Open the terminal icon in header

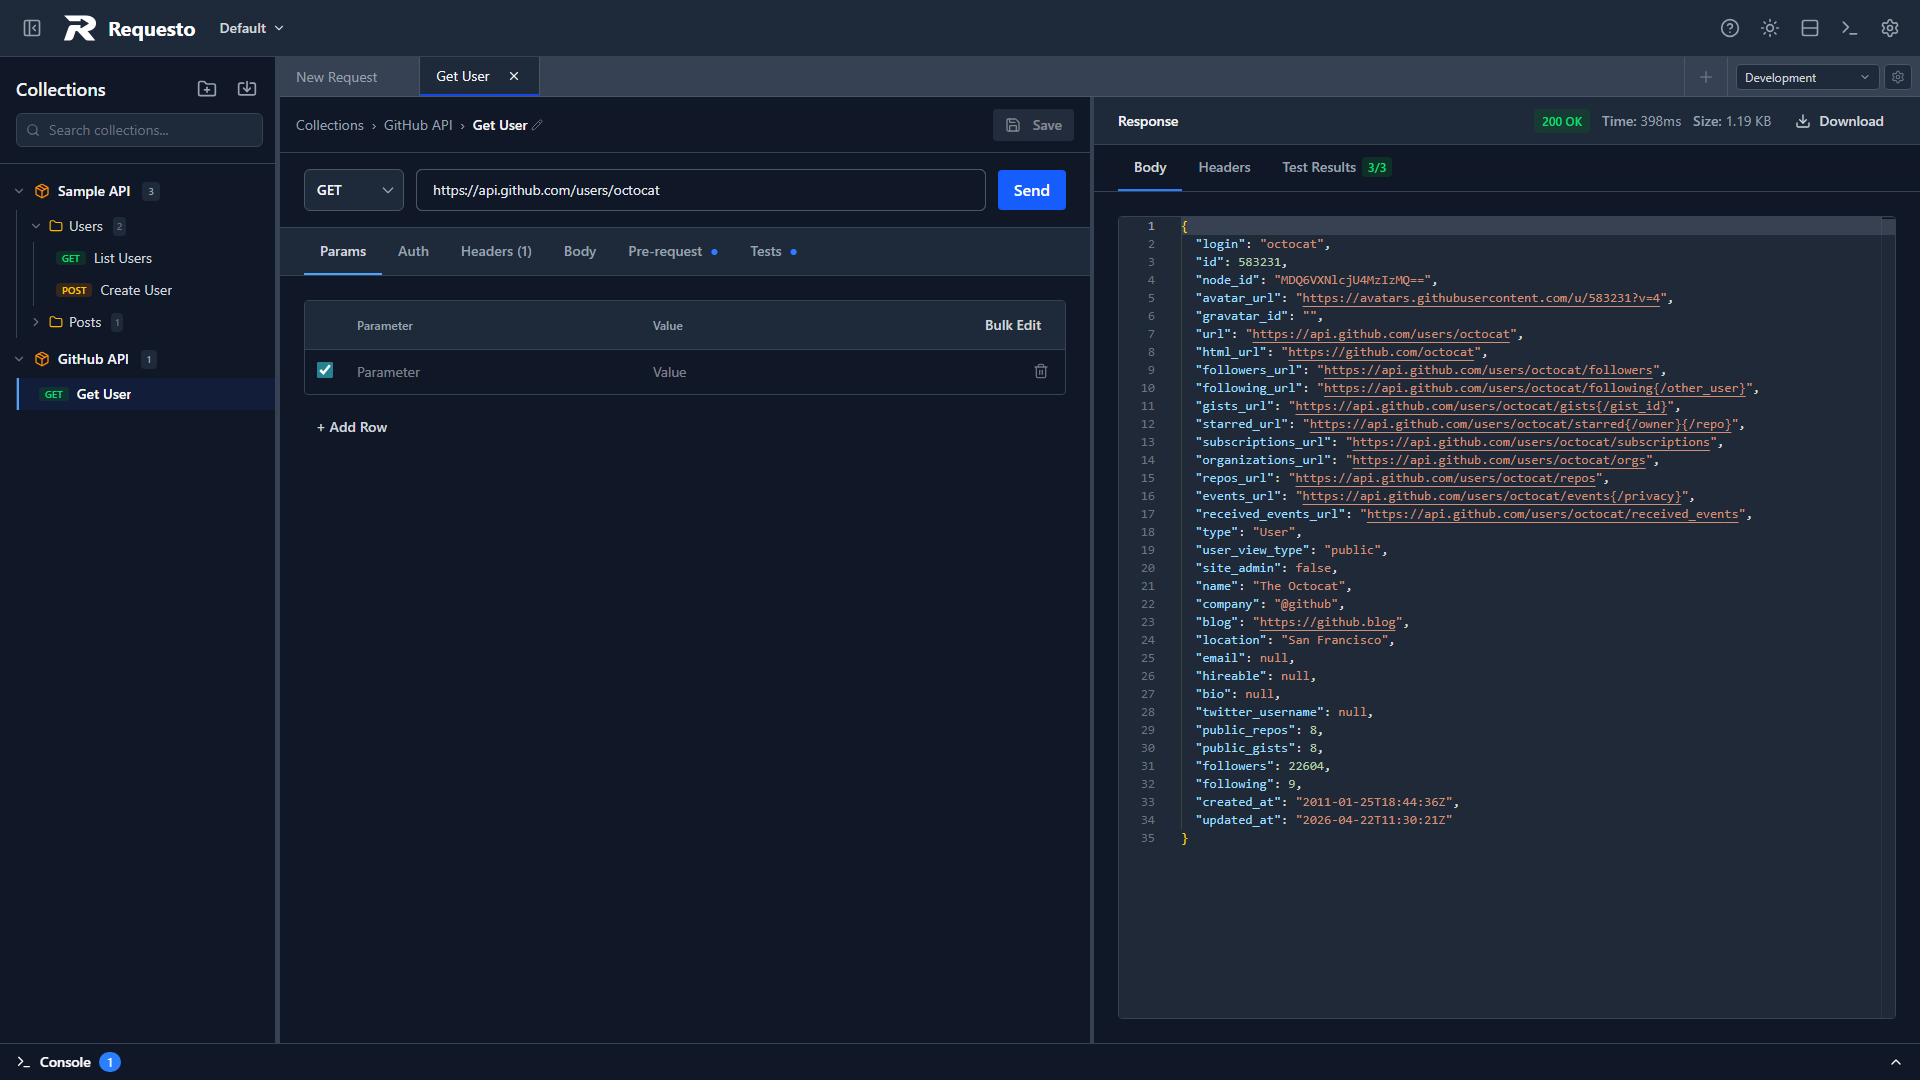pyautogui.click(x=1850, y=28)
